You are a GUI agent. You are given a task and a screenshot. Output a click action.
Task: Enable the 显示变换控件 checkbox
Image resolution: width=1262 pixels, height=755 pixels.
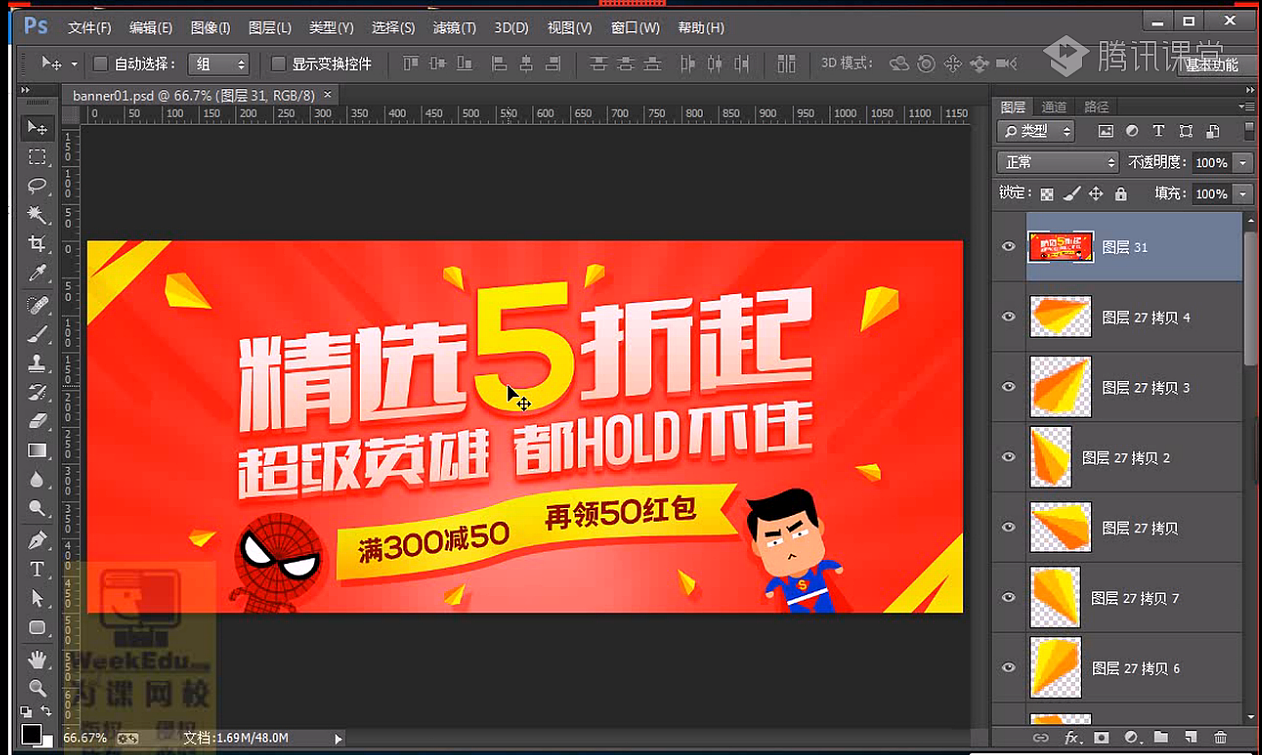(x=279, y=64)
